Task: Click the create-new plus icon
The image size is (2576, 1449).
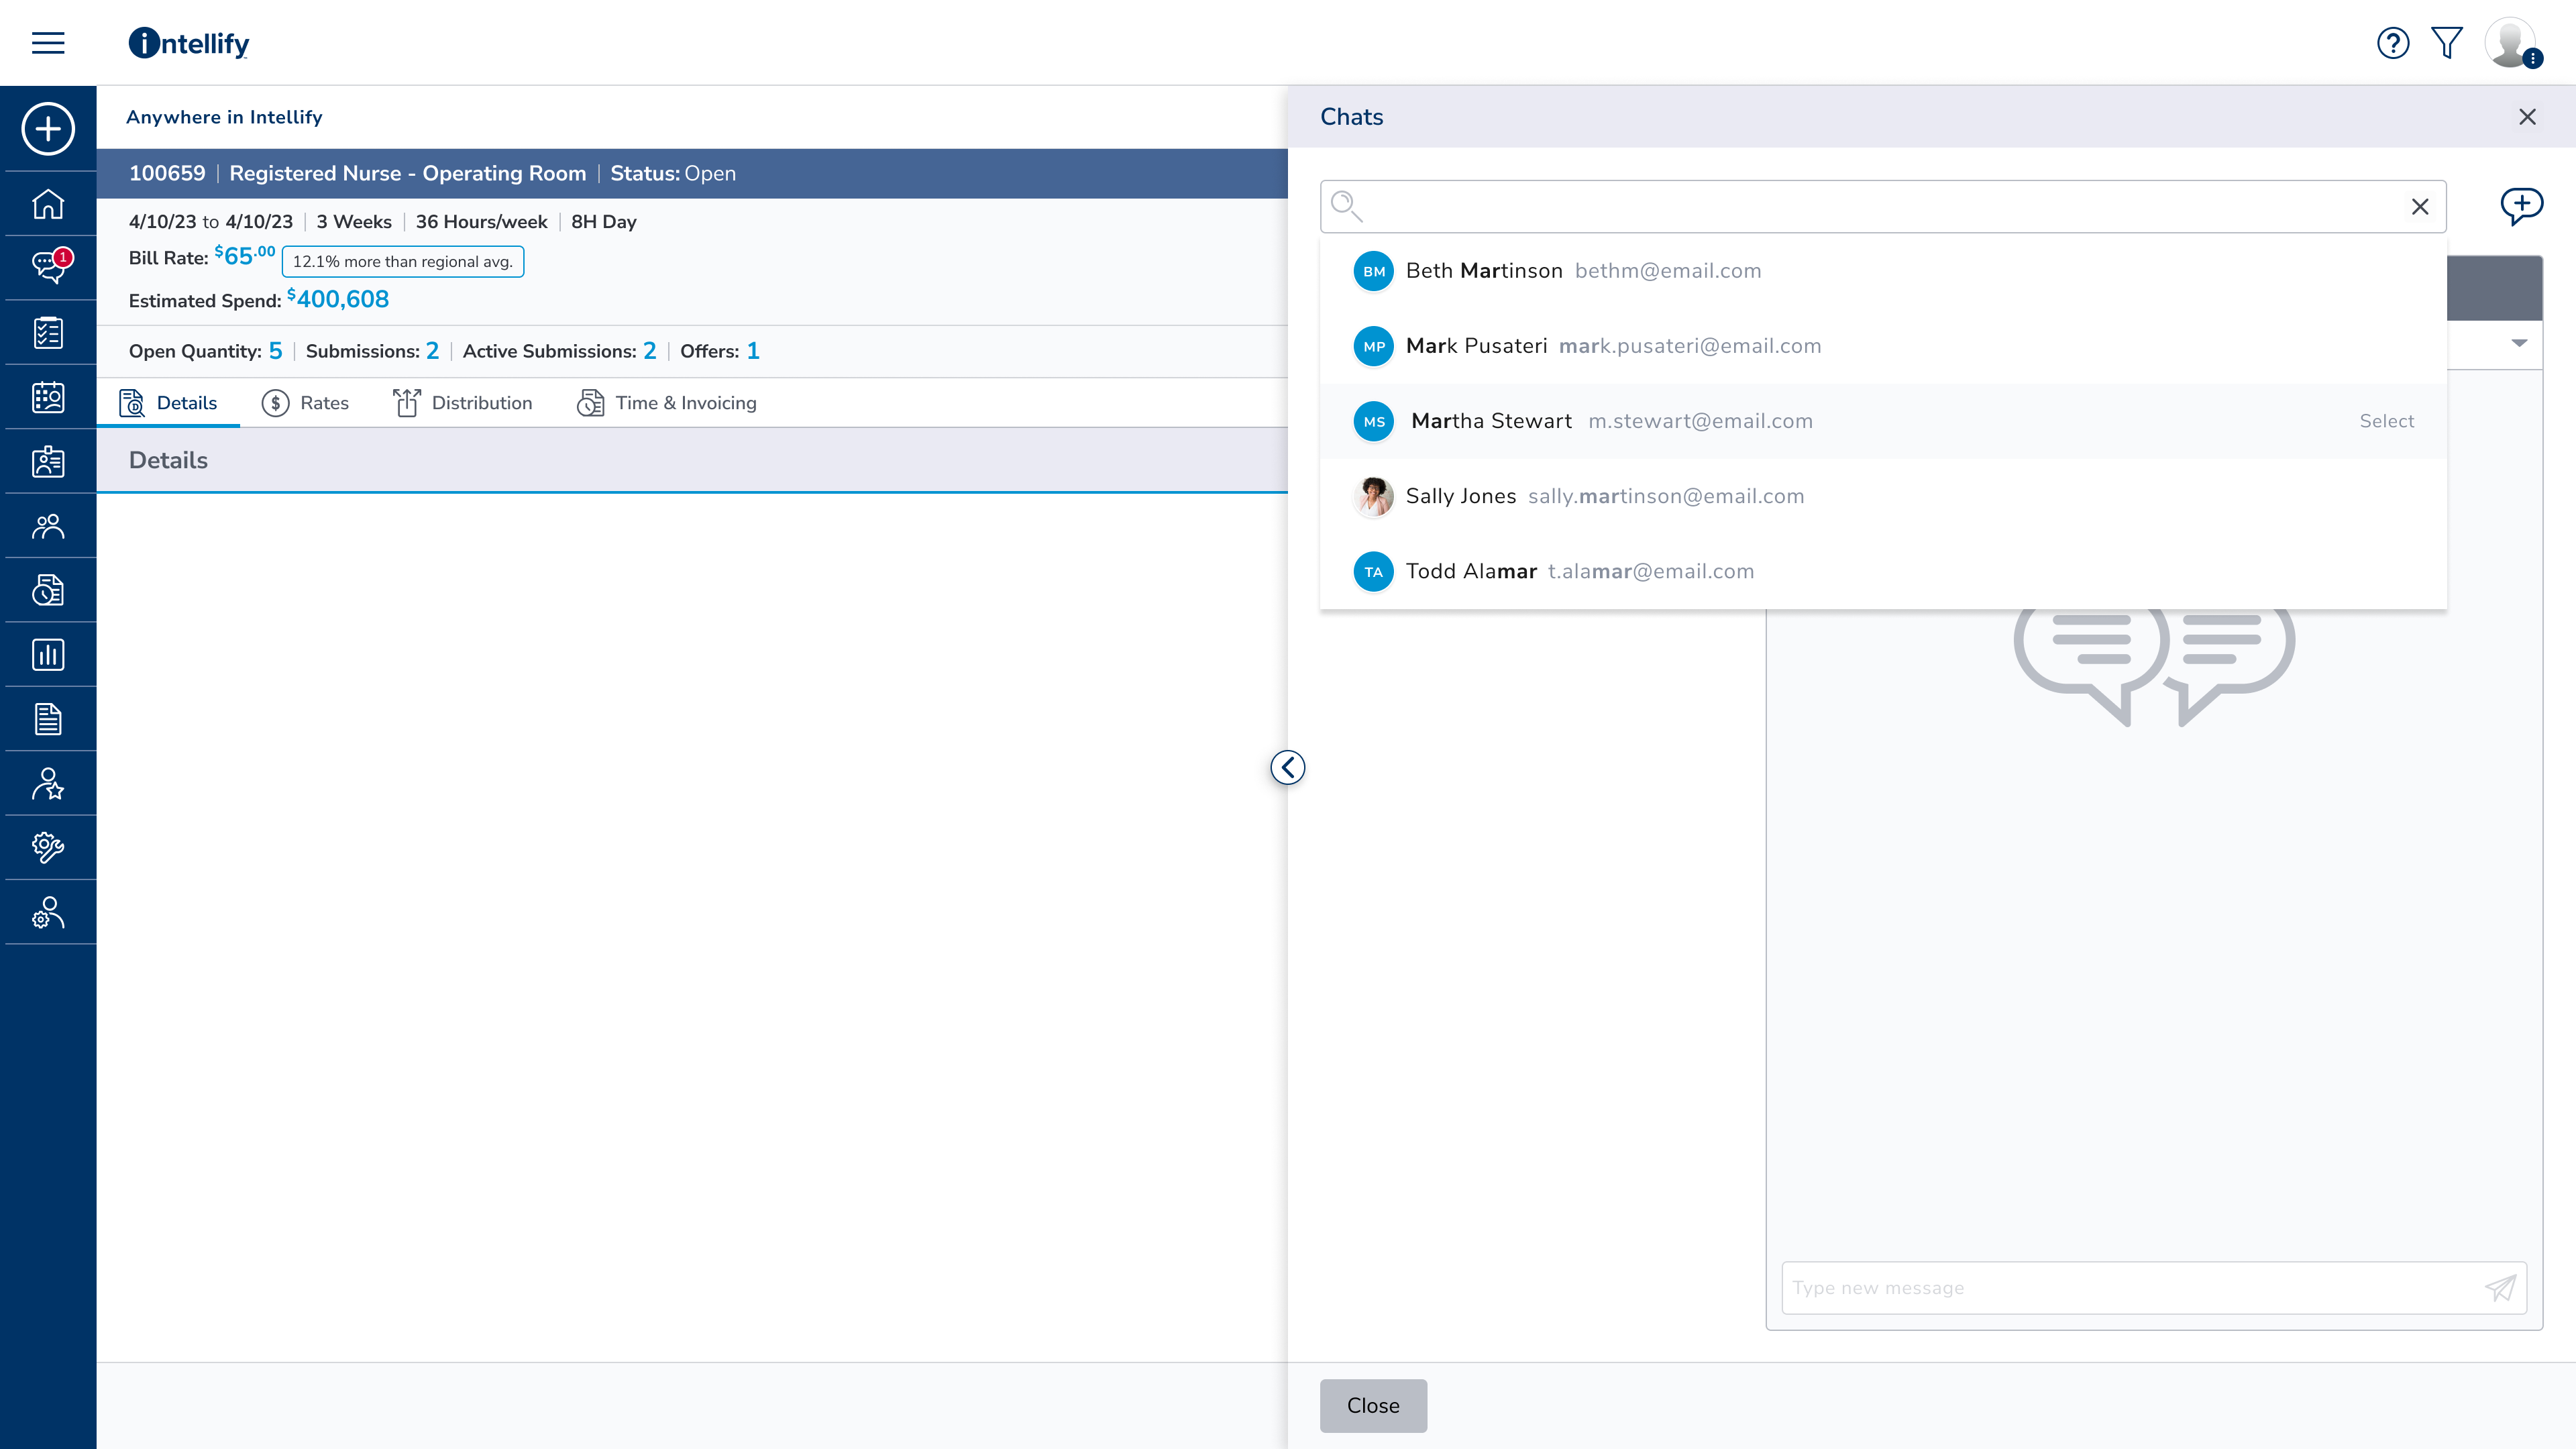Action: coord(48,130)
